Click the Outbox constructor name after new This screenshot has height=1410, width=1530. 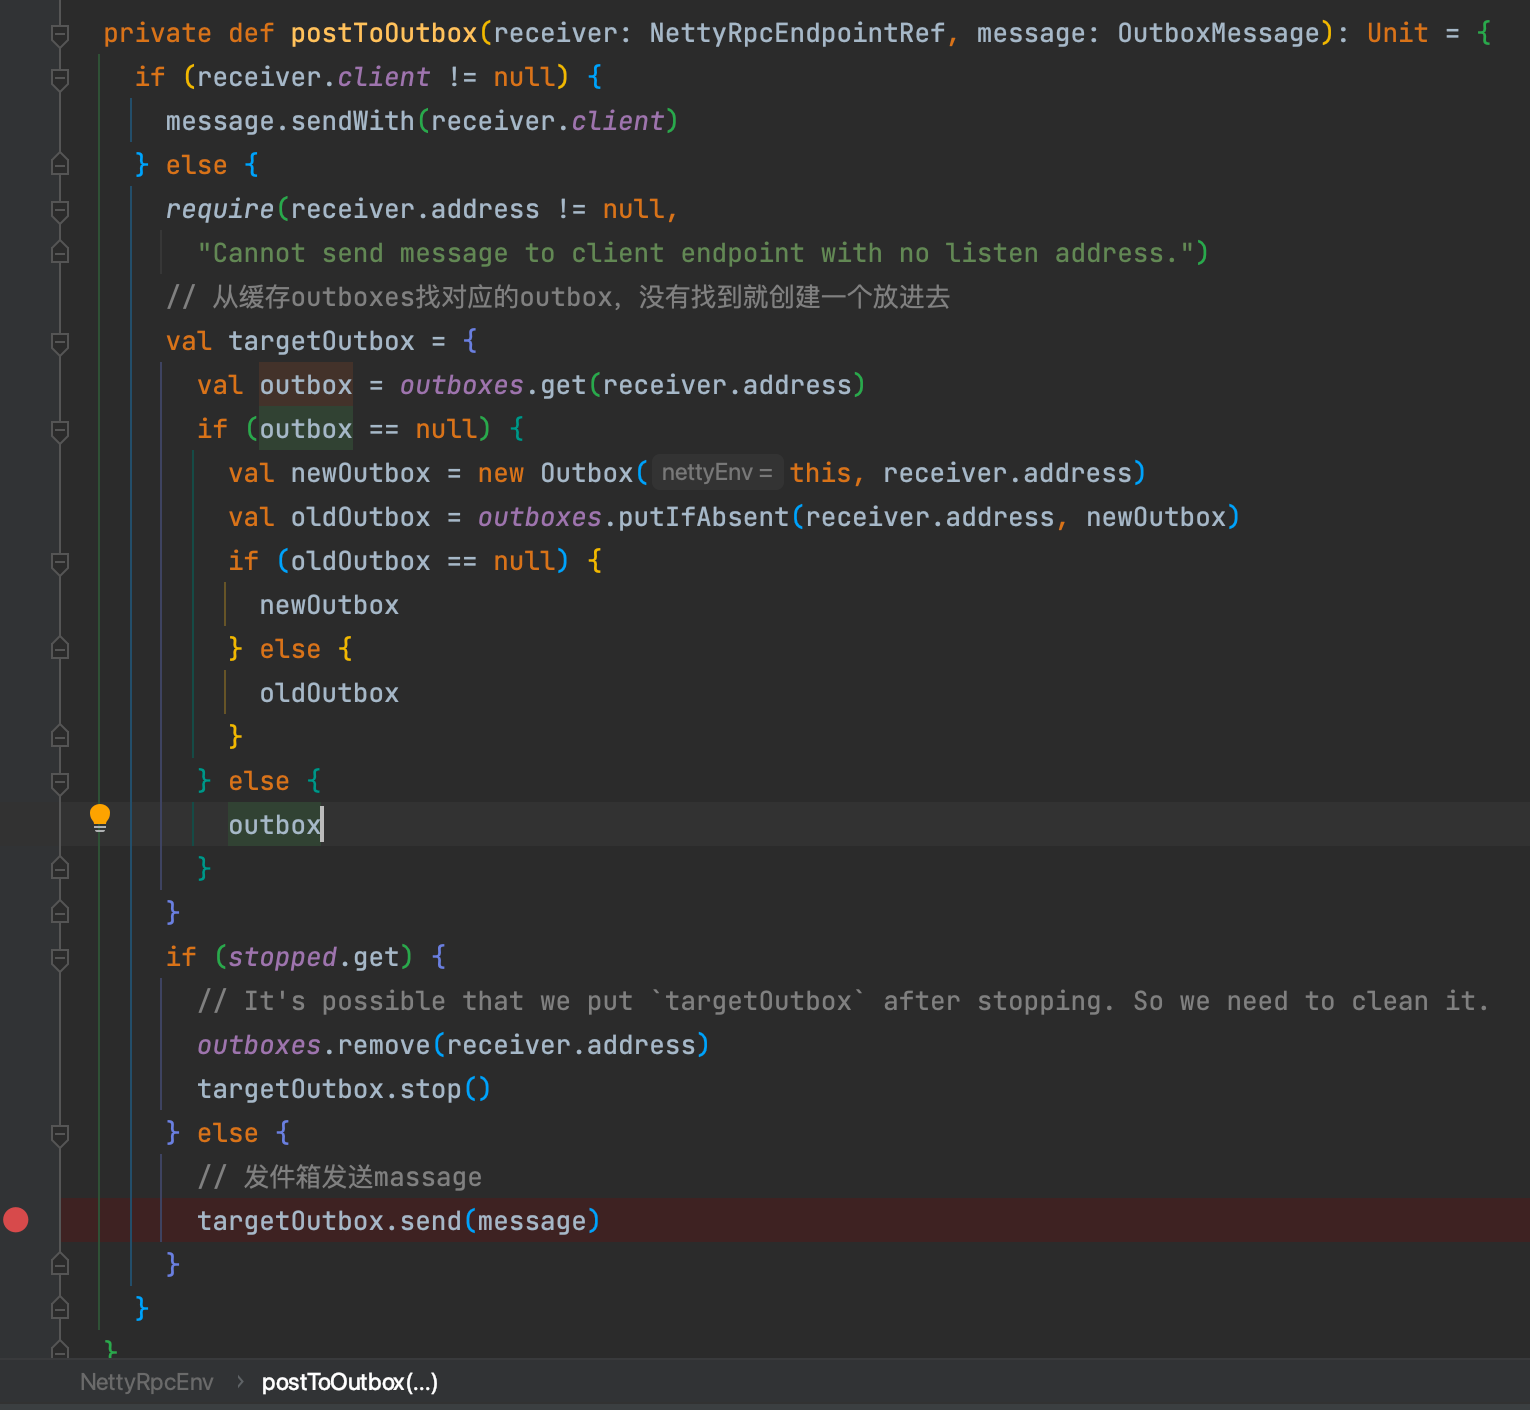[x=586, y=473]
